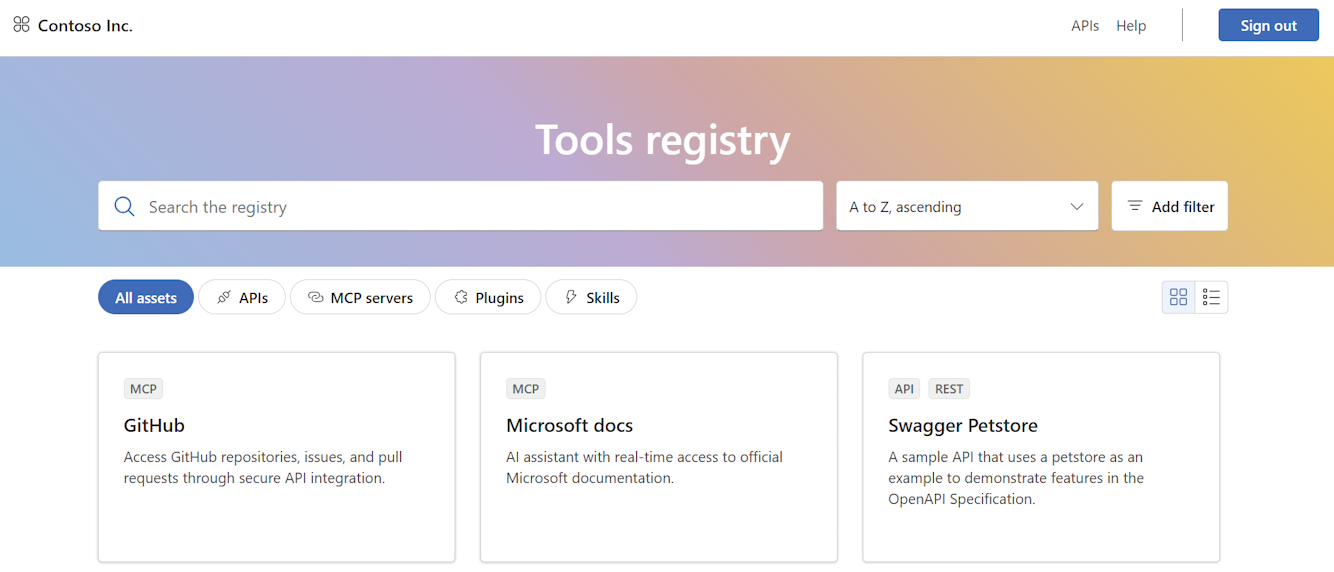
Task: Expand sort options using chevron arrow
Action: (x=1077, y=206)
